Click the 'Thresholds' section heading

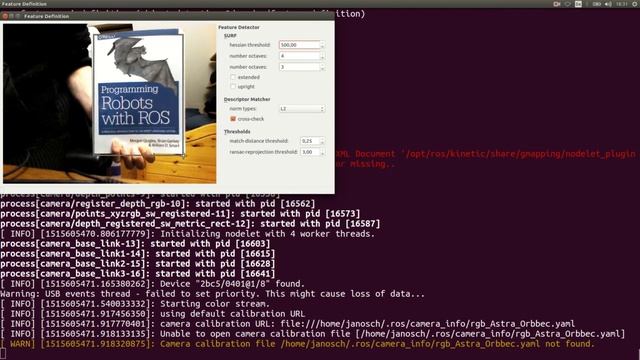click(237, 131)
